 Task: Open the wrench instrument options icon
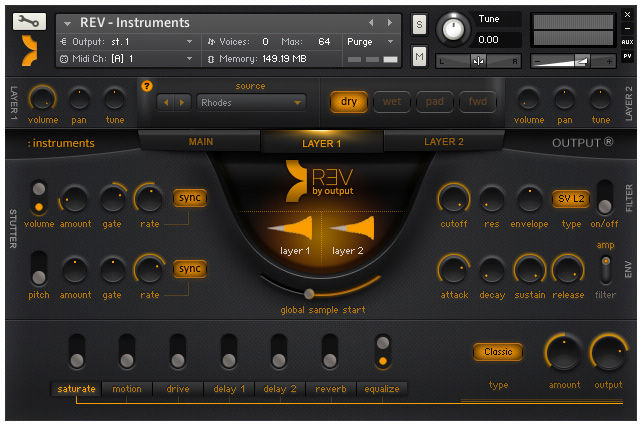[29, 21]
